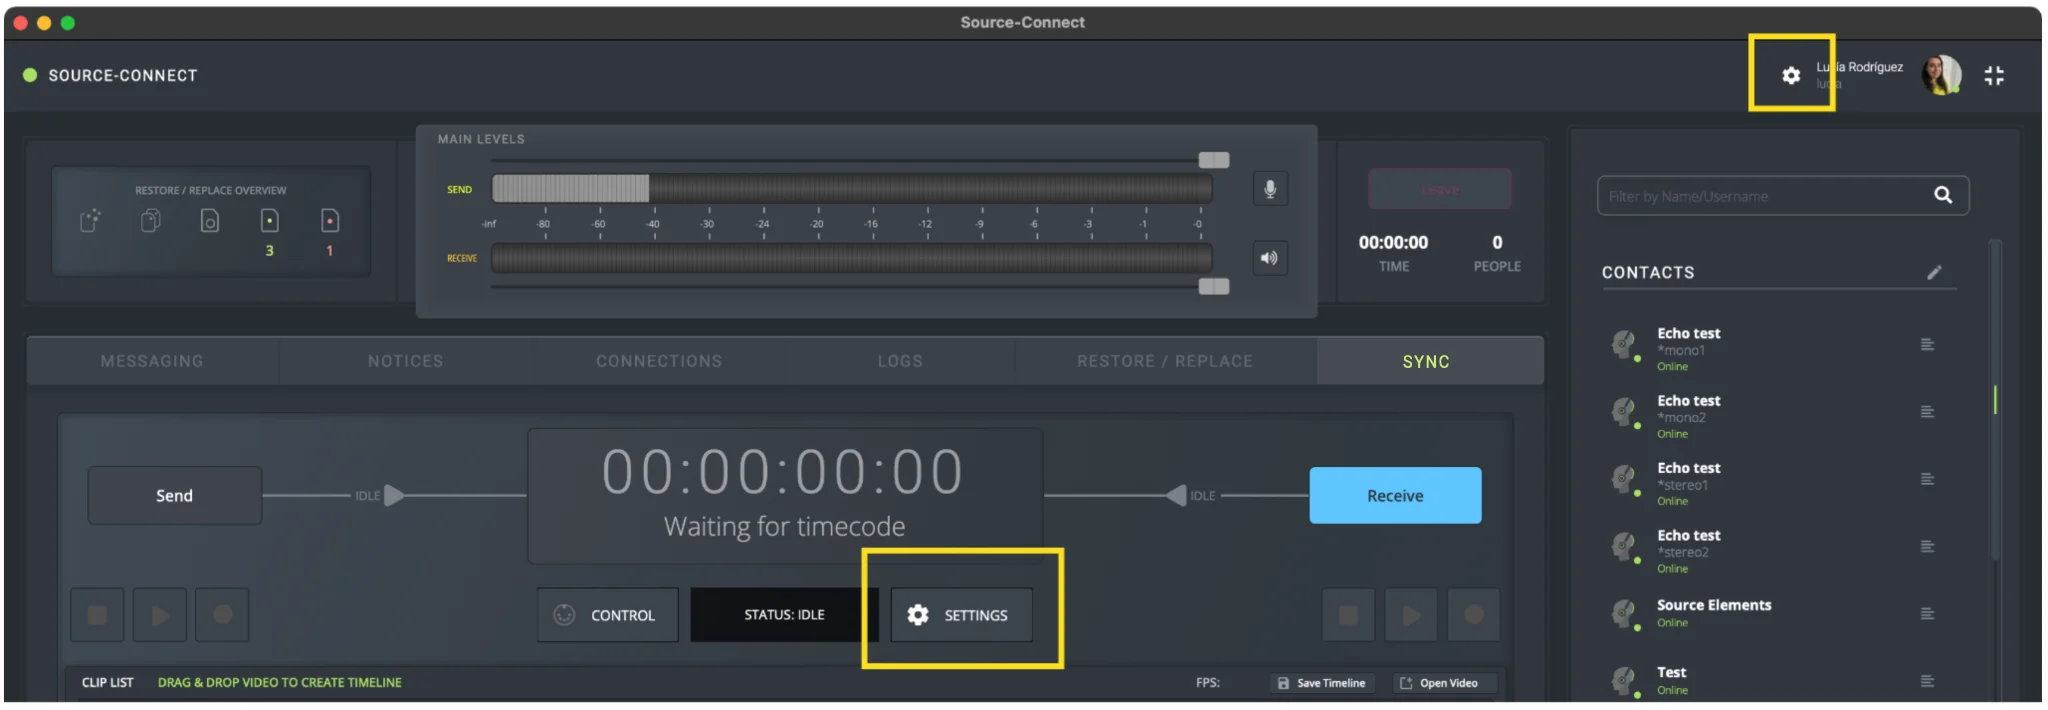Select the Echo test *stereo2 contact name

pos(1689,535)
